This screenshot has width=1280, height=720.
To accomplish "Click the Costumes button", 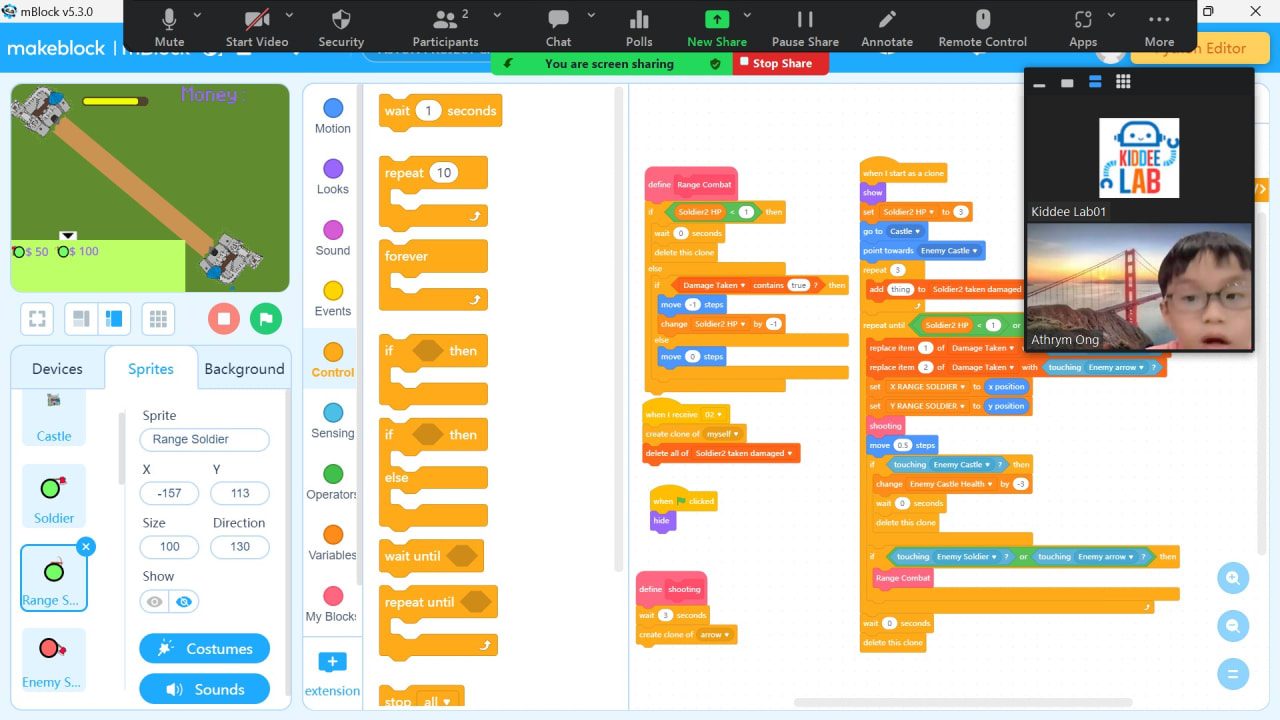I will pos(204,648).
